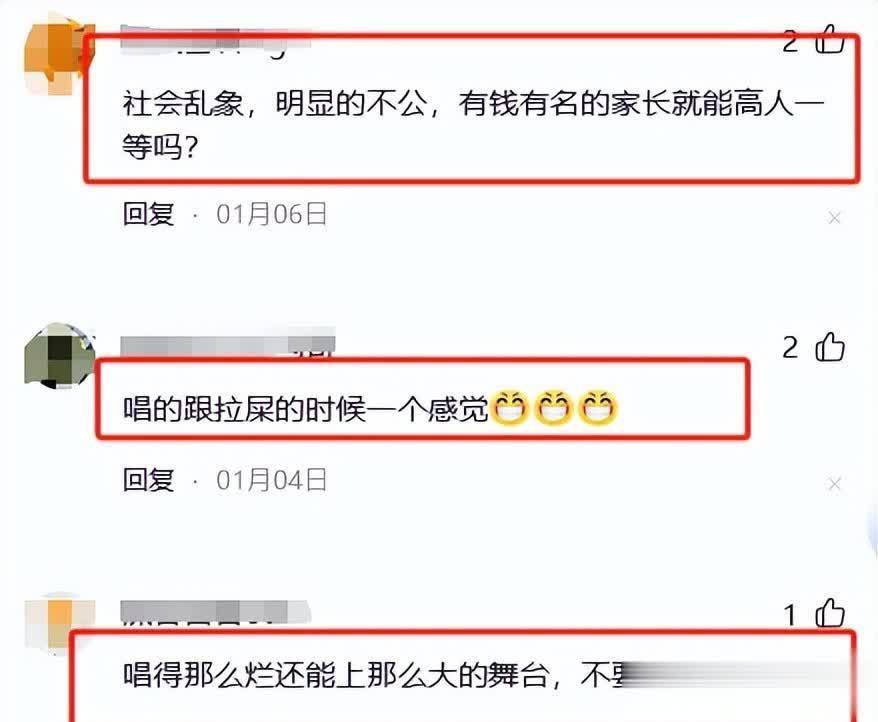The image size is (878, 722).
Task: Click the 01月06日 timestamp
Action: 272,214
